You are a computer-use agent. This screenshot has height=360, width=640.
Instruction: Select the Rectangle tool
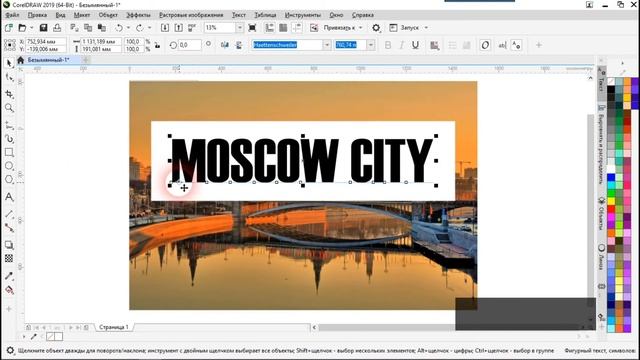click(9, 152)
